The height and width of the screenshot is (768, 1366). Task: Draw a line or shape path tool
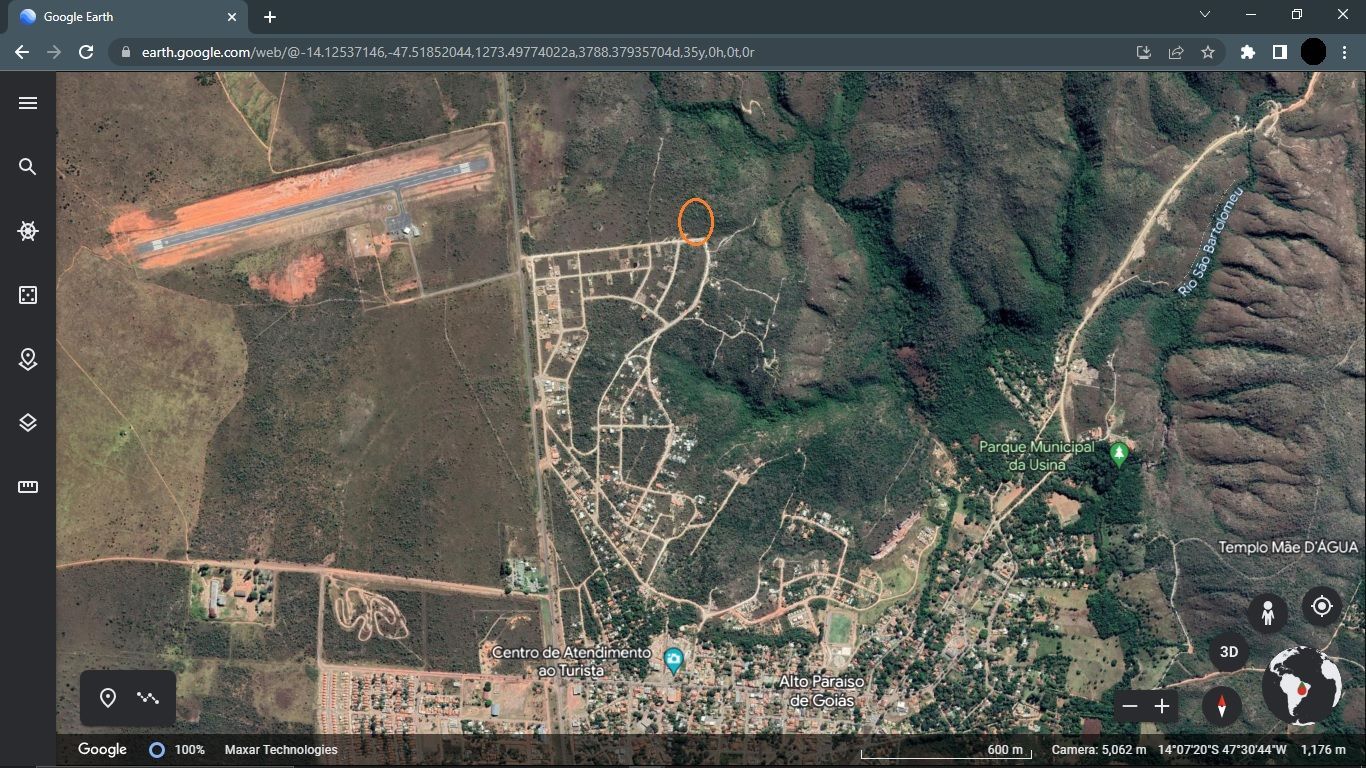pos(148,698)
